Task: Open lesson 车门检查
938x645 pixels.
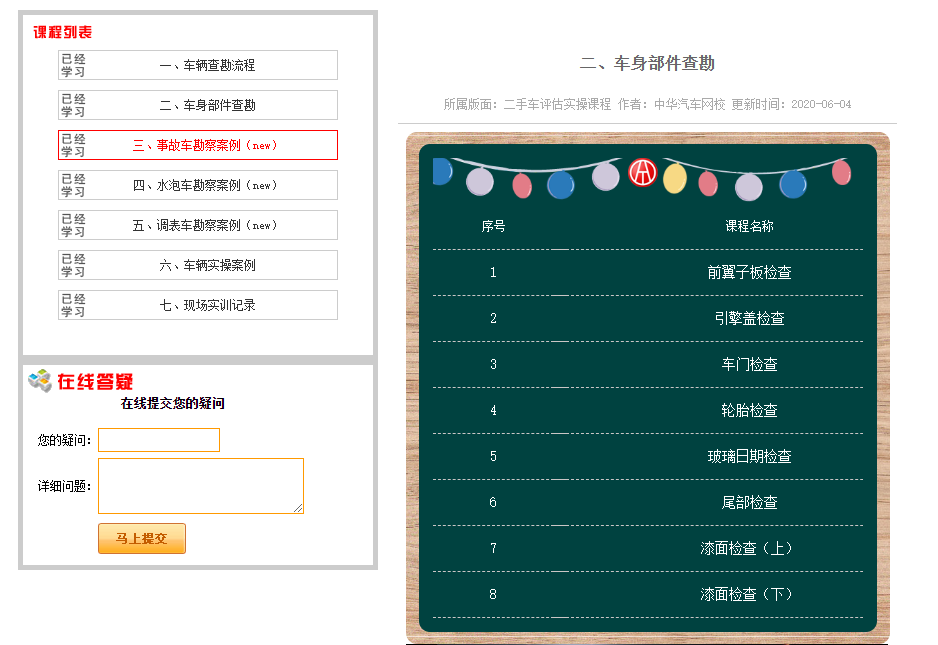Action: tap(749, 364)
